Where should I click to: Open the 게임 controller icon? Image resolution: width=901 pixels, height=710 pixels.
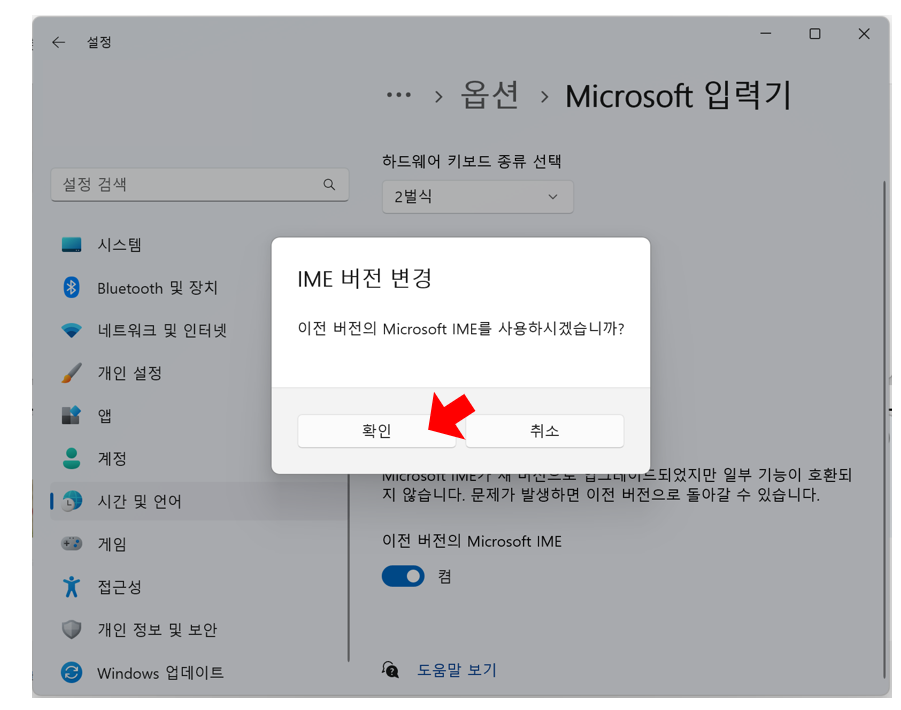click(71, 543)
